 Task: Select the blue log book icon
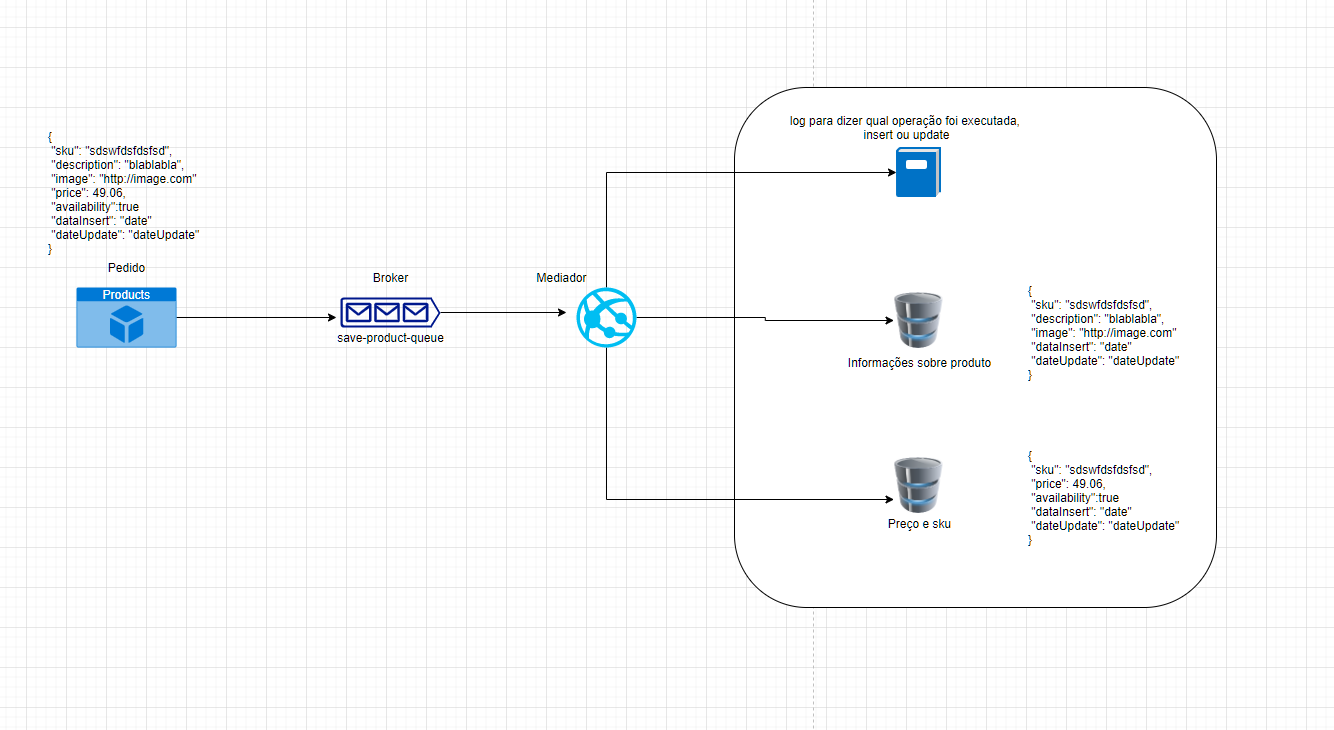click(916, 171)
